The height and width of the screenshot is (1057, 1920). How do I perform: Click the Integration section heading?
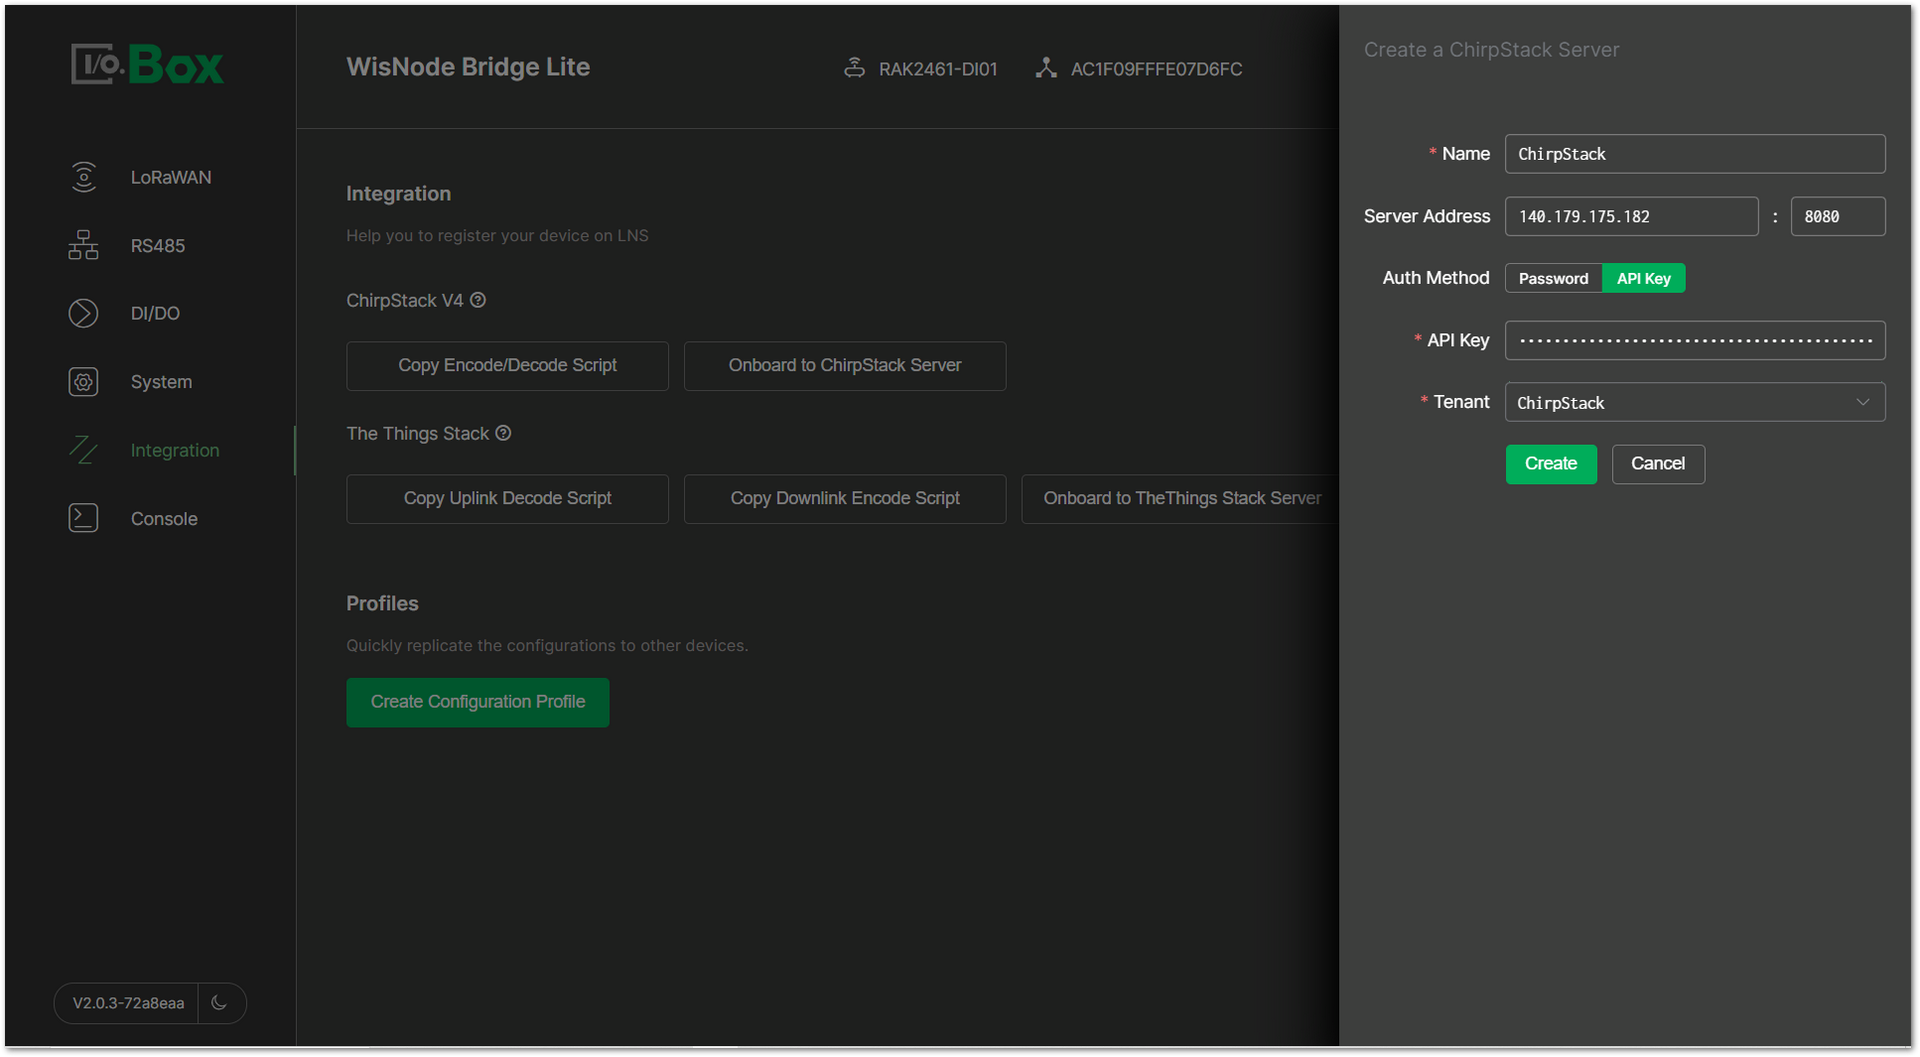click(398, 194)
